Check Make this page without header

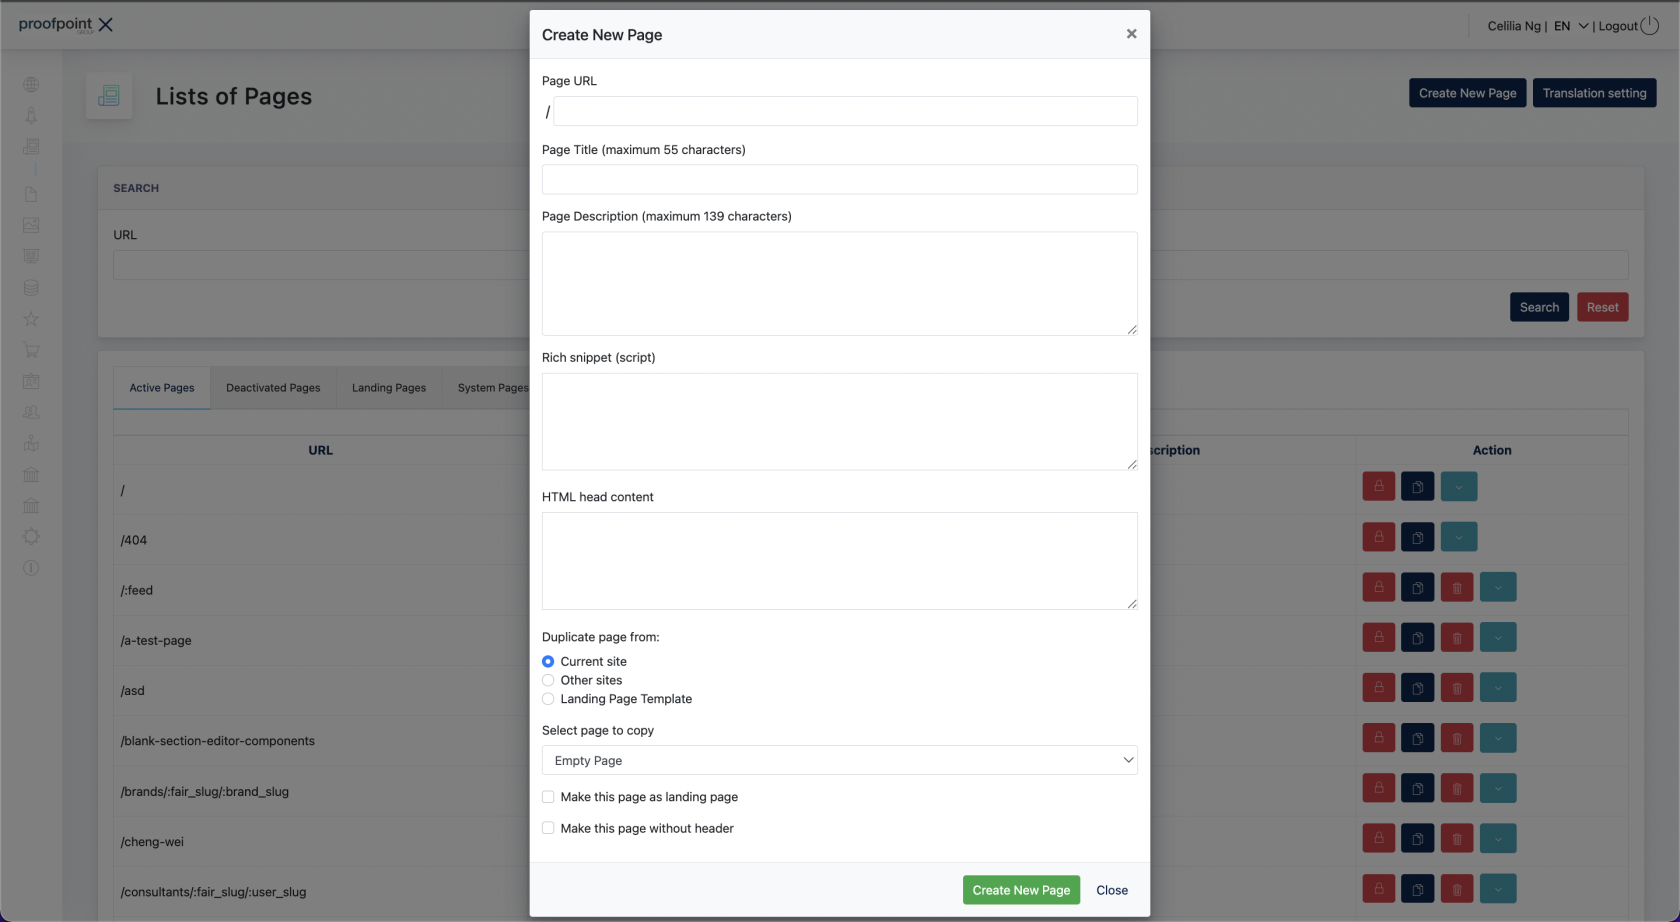548,828
